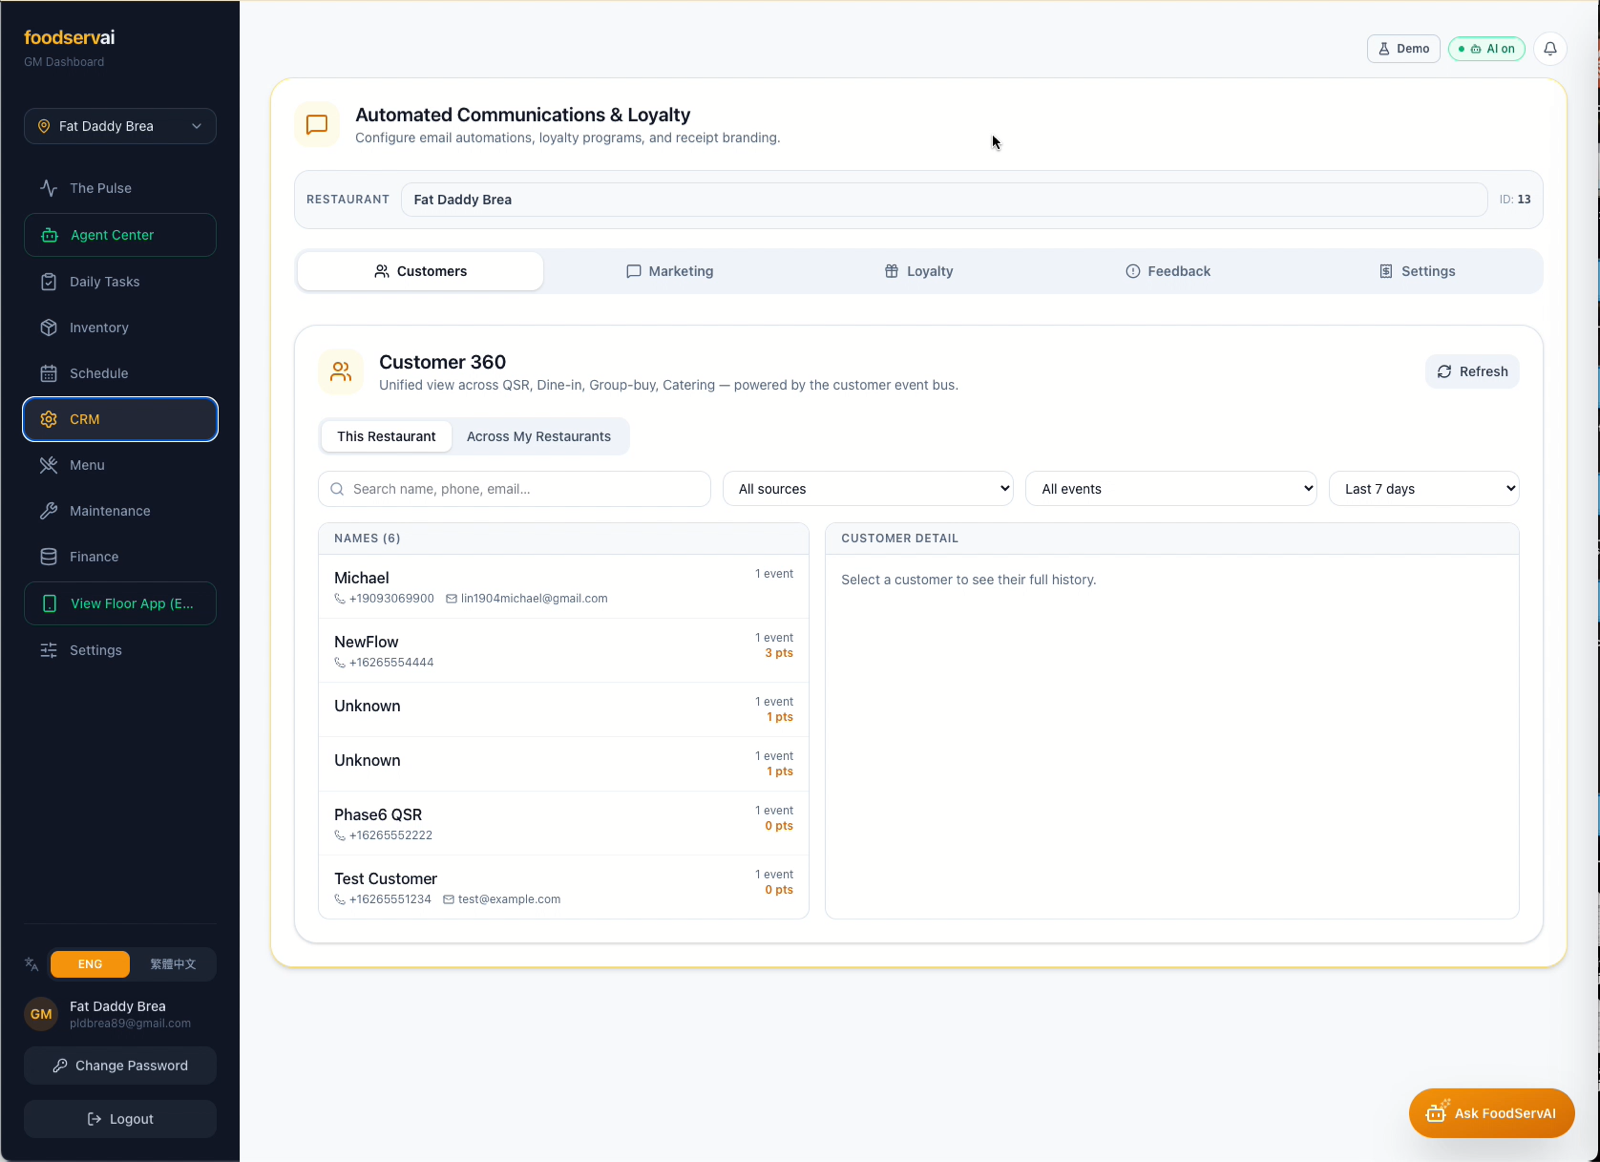
Task: Open the All events filter dropdown
Action: tap(1171, 489)
